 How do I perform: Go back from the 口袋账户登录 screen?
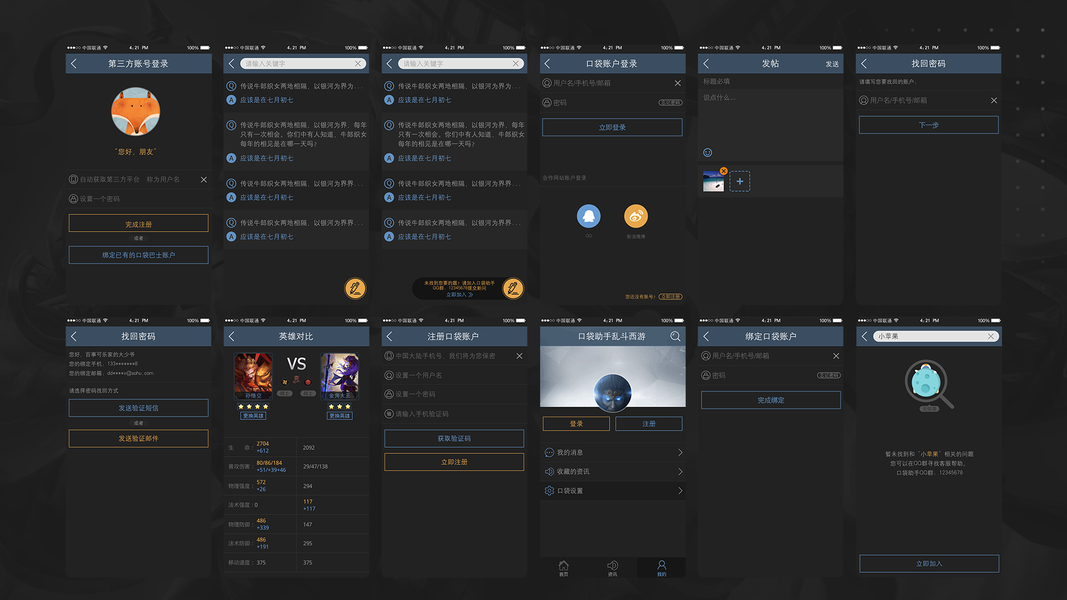coord(548,63)
